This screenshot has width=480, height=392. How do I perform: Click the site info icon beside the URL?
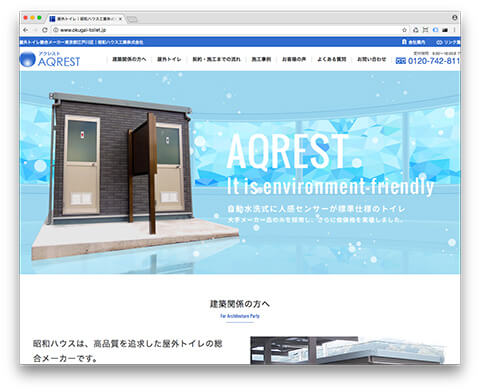coord(56,30)
